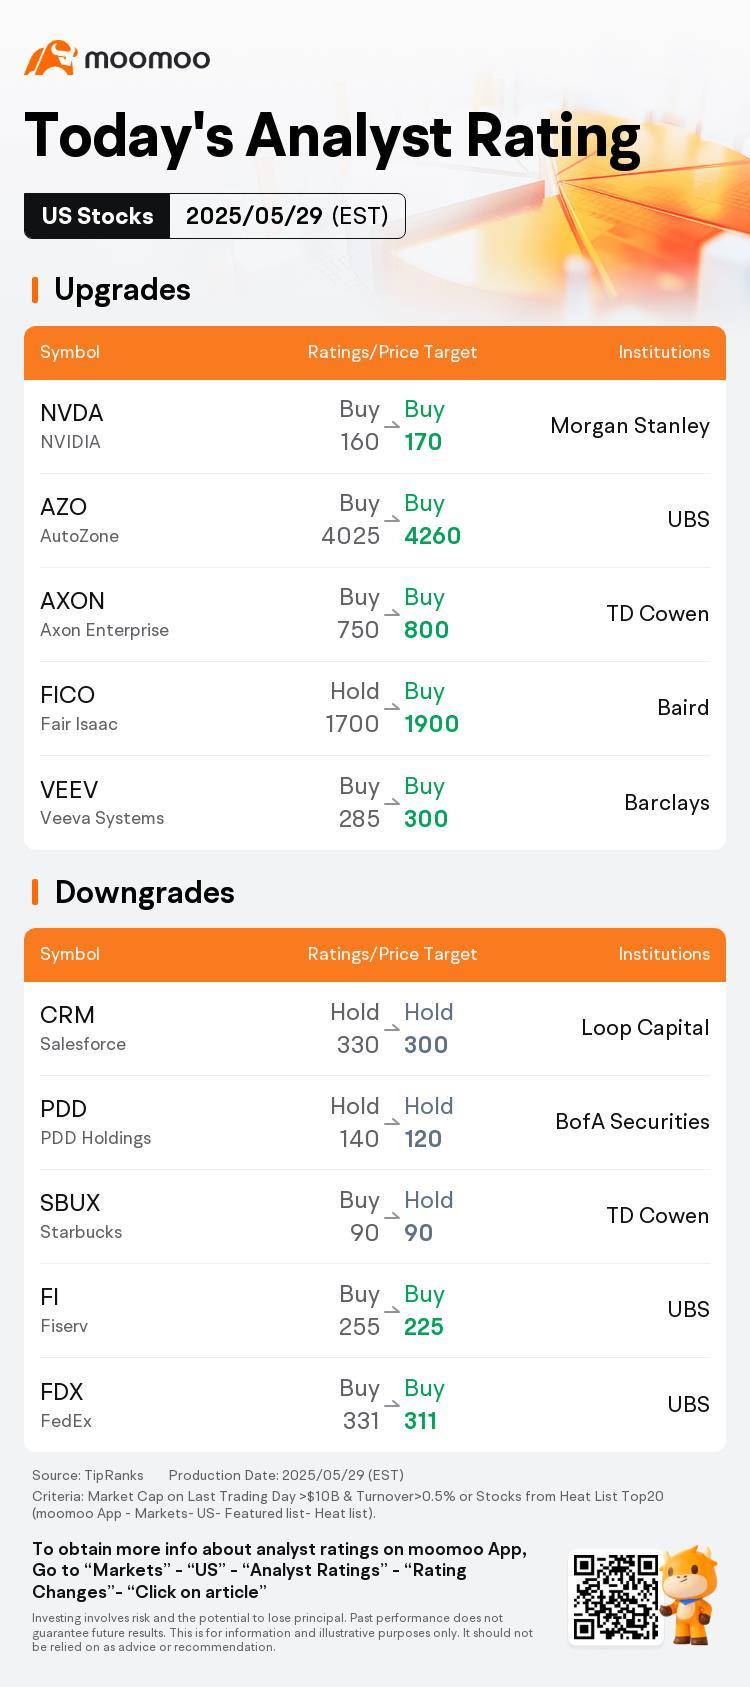Image resolution: width=750 pixels, height=1687 pixels.
Task: Click the Morgan Stanley institution name
Action: (x=630, y=426)
